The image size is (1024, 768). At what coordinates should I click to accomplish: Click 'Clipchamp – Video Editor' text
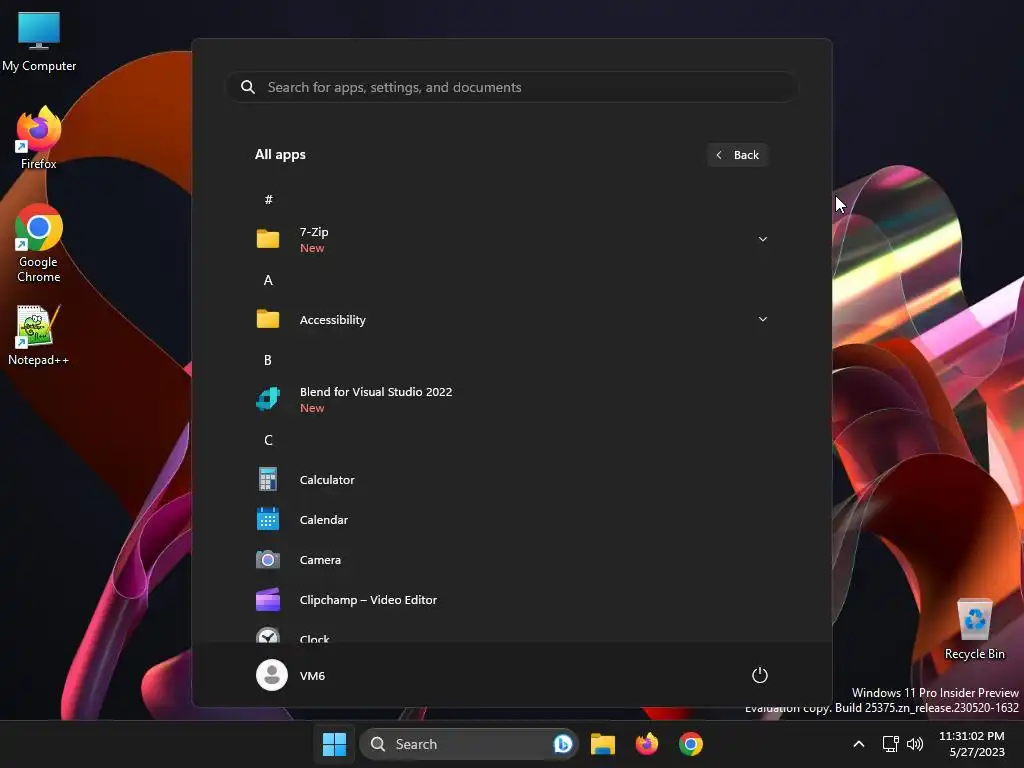[368, 600]
